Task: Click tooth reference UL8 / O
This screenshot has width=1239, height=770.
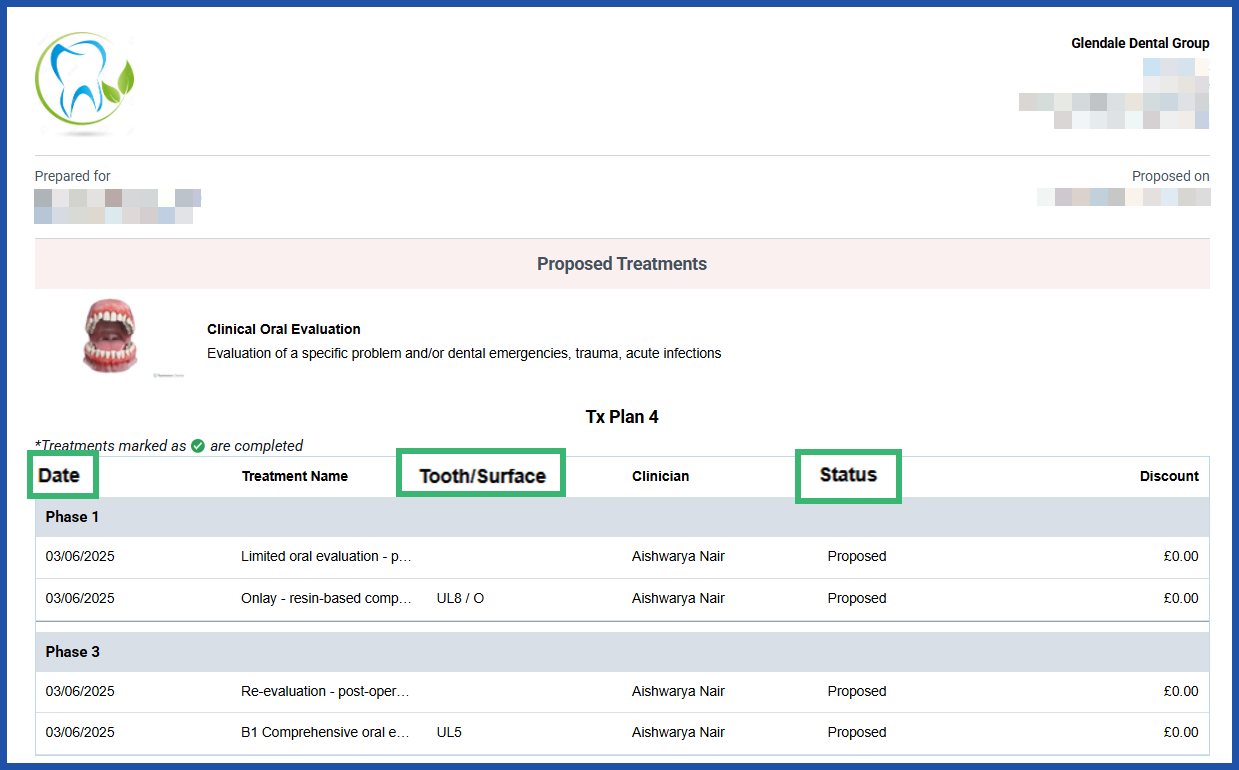Action: pyautogui.click(x=460, y=598)
